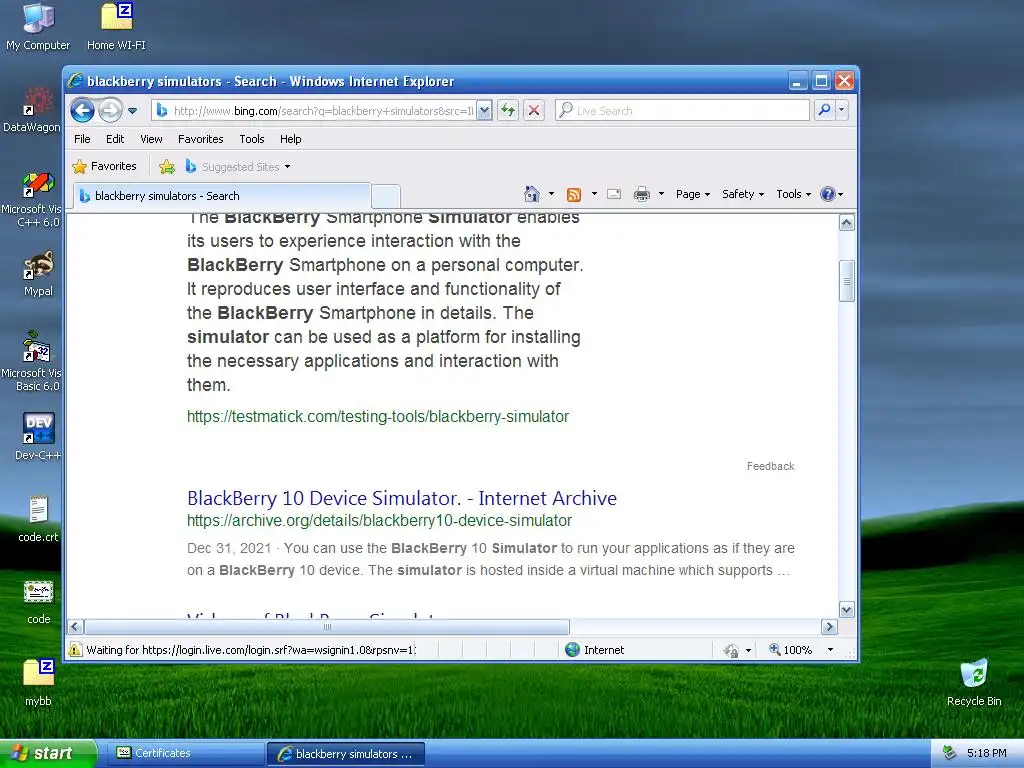The height and width of the screenshot is (768, 1024).
Task: Click the 100% zoom level button
Action: pyautogui.click(x=791, y=650)
